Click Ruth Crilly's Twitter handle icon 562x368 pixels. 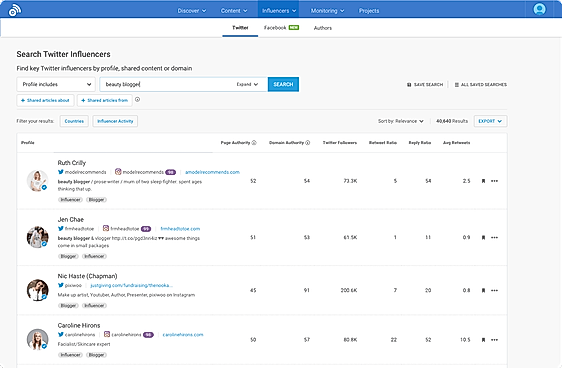pyautogui.click(x=61, y=172)
